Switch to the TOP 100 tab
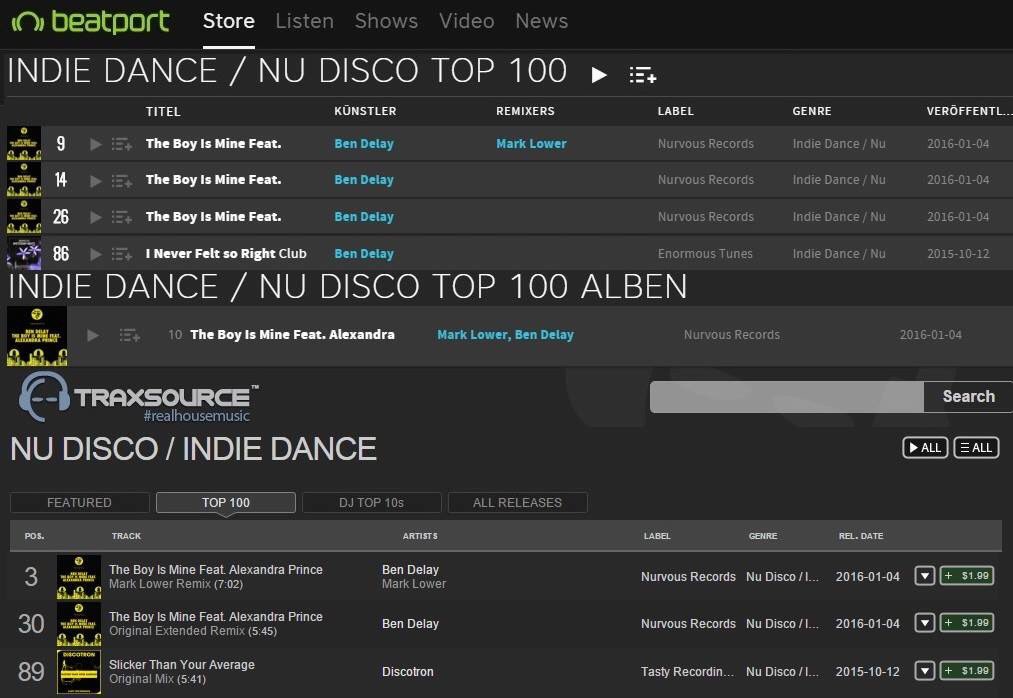The height and width of the screenshot is (698, 1013). coord(225,502)
